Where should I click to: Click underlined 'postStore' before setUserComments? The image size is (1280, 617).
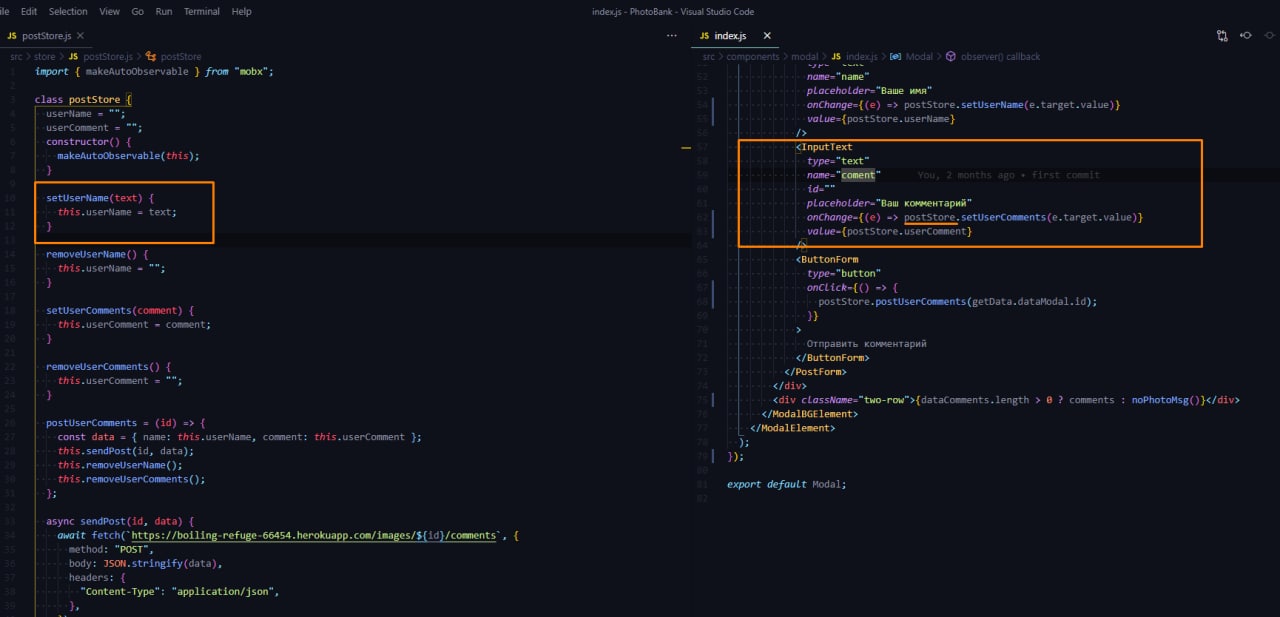(930, 217)
